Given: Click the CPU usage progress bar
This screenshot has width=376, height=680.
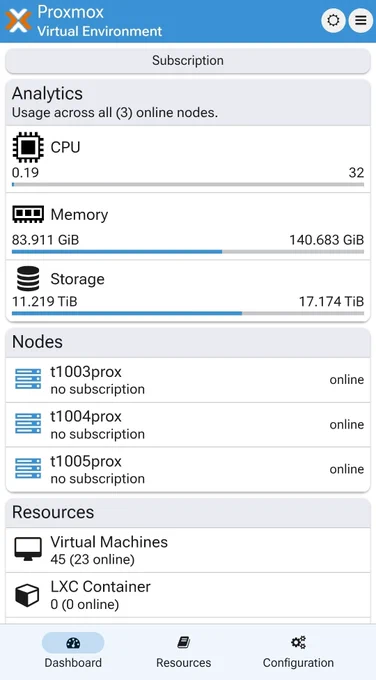Looking at the screenshot, I should coord(188,184).
